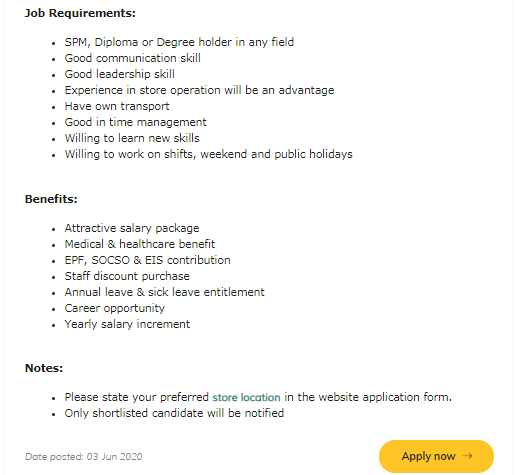Click the Only shortlisted candidate will be notified text

coord(174,413)
